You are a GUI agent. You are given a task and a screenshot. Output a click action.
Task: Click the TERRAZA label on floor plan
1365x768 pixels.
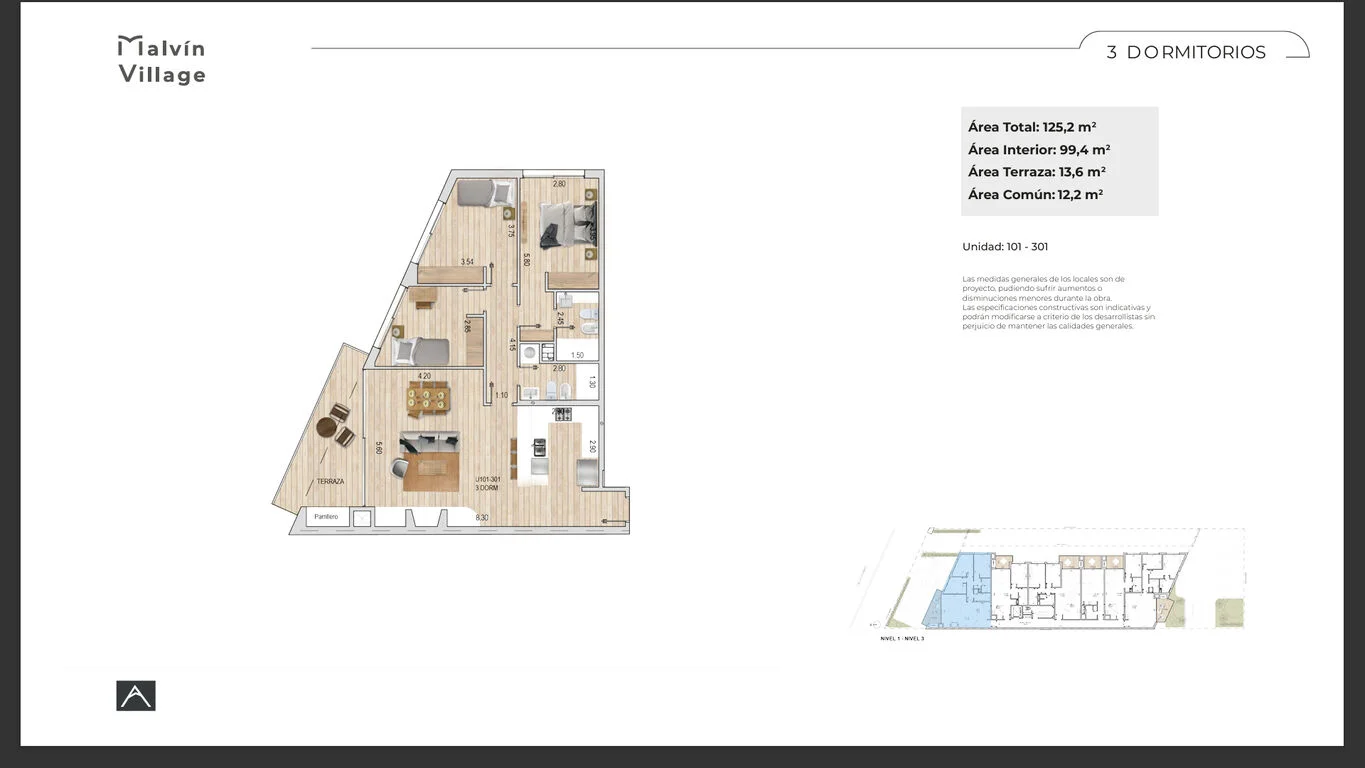pyautogui.click(x=330, y=481)
